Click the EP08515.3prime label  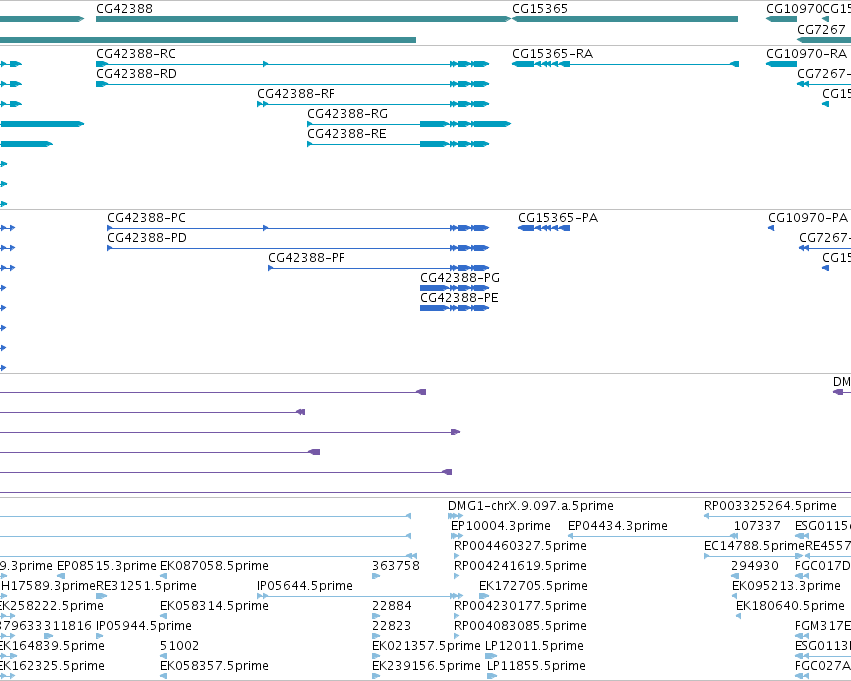click(x=107, y=567)
